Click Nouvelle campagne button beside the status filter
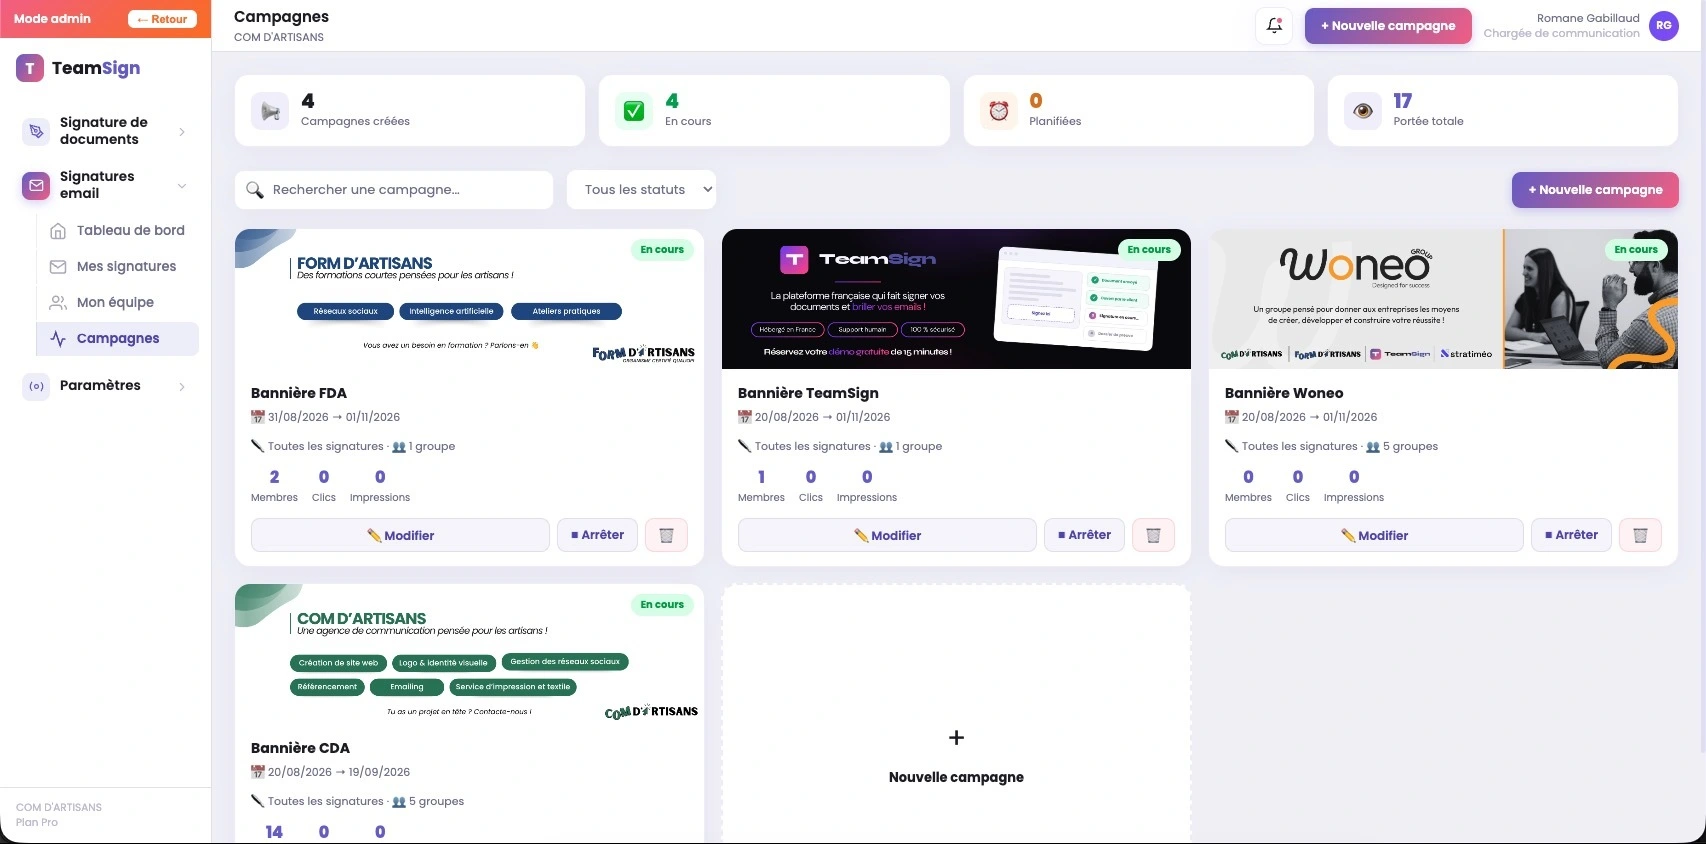Viewport: 1706px width, 844px height. click(x=1595, y=190)
